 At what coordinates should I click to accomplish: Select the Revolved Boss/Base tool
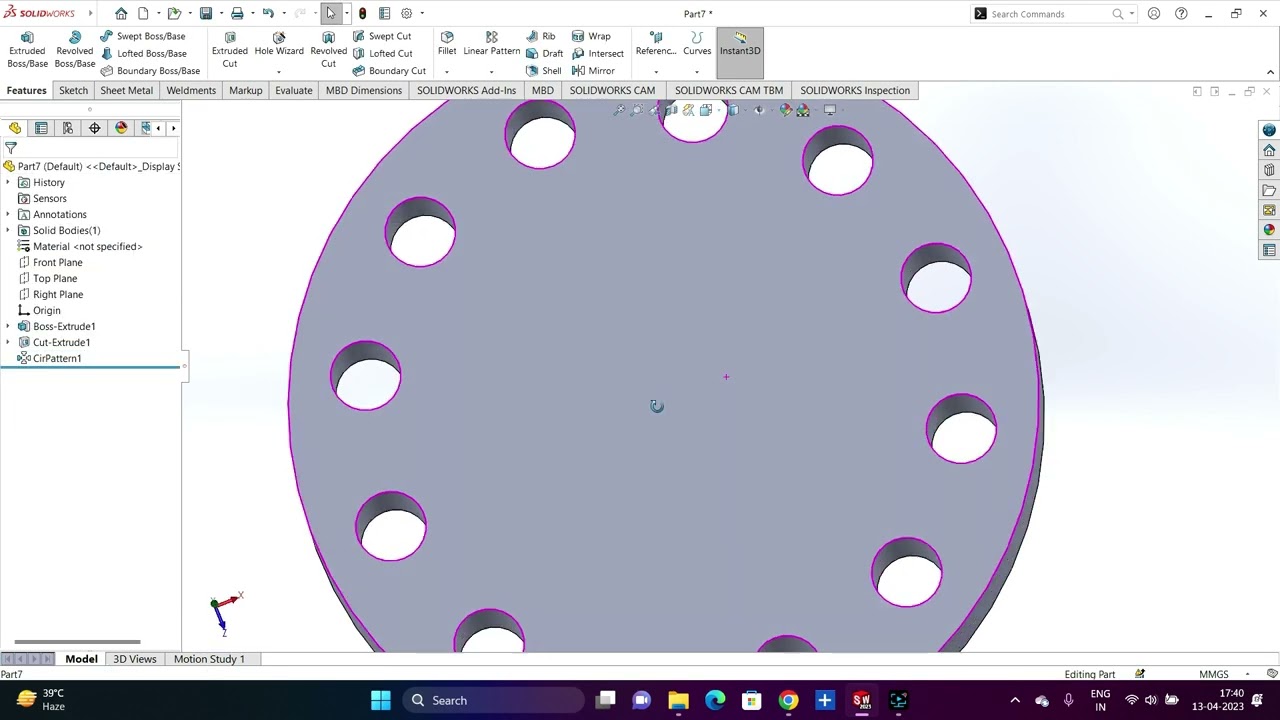[x=74, y=50]
